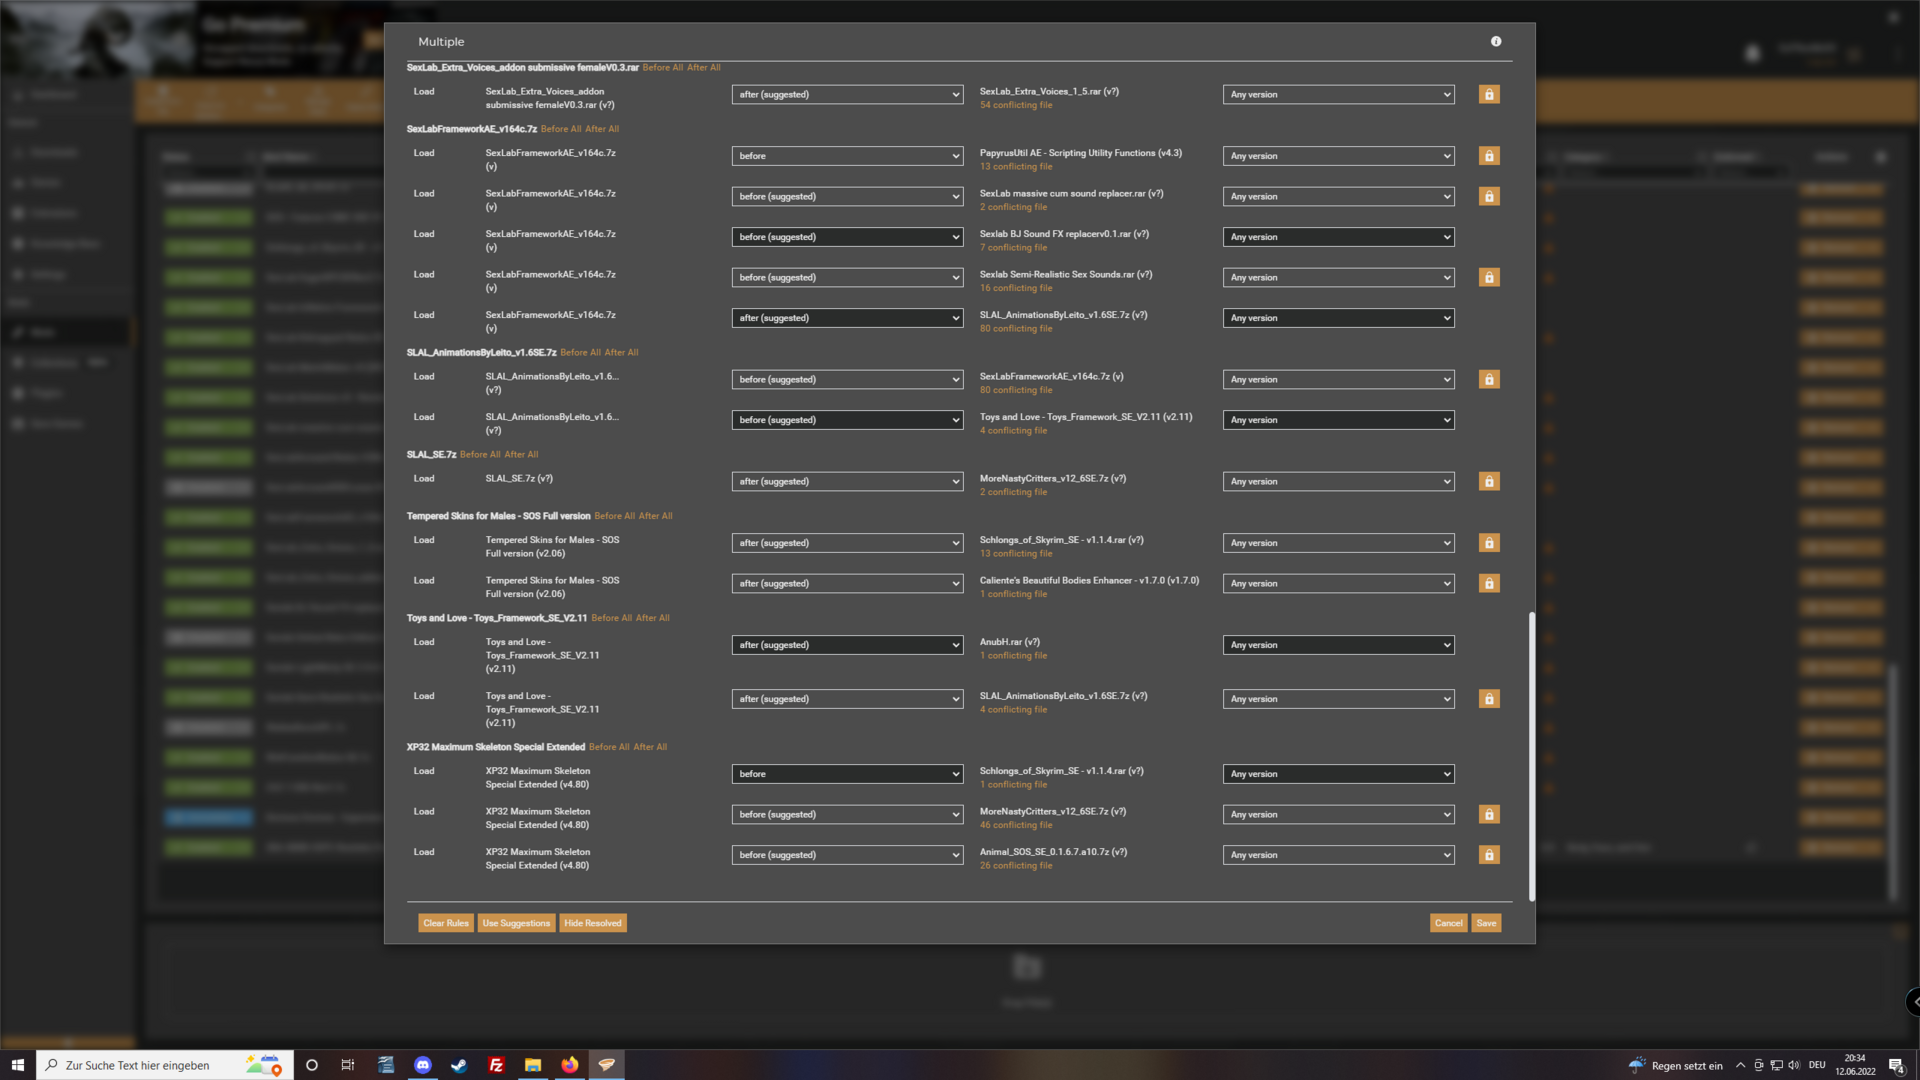Image resolution: width=1920 pixels, height=1080 pixels.
Task: Click After All for Tempered Skins for Males group
Action: 656,516
